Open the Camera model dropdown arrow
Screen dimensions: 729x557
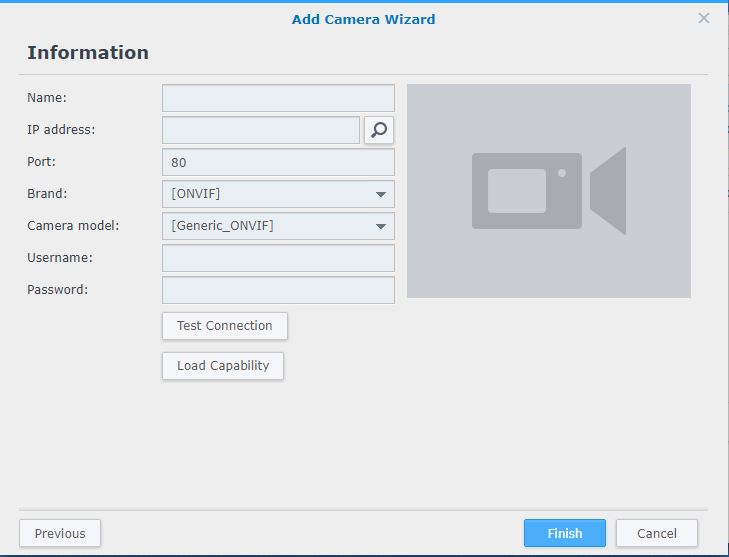(381, 226)
